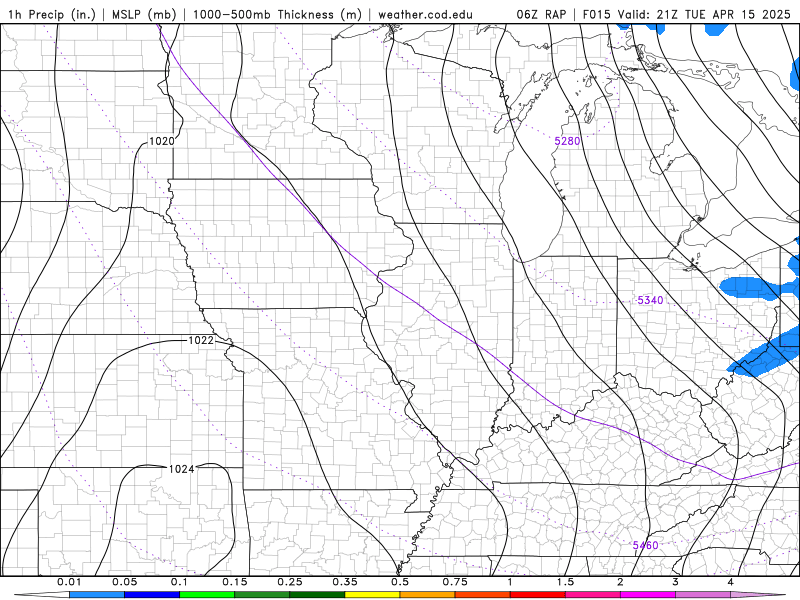
Task: Pick the yellow 0.35 legend swatch
Action: click(372, 595)
